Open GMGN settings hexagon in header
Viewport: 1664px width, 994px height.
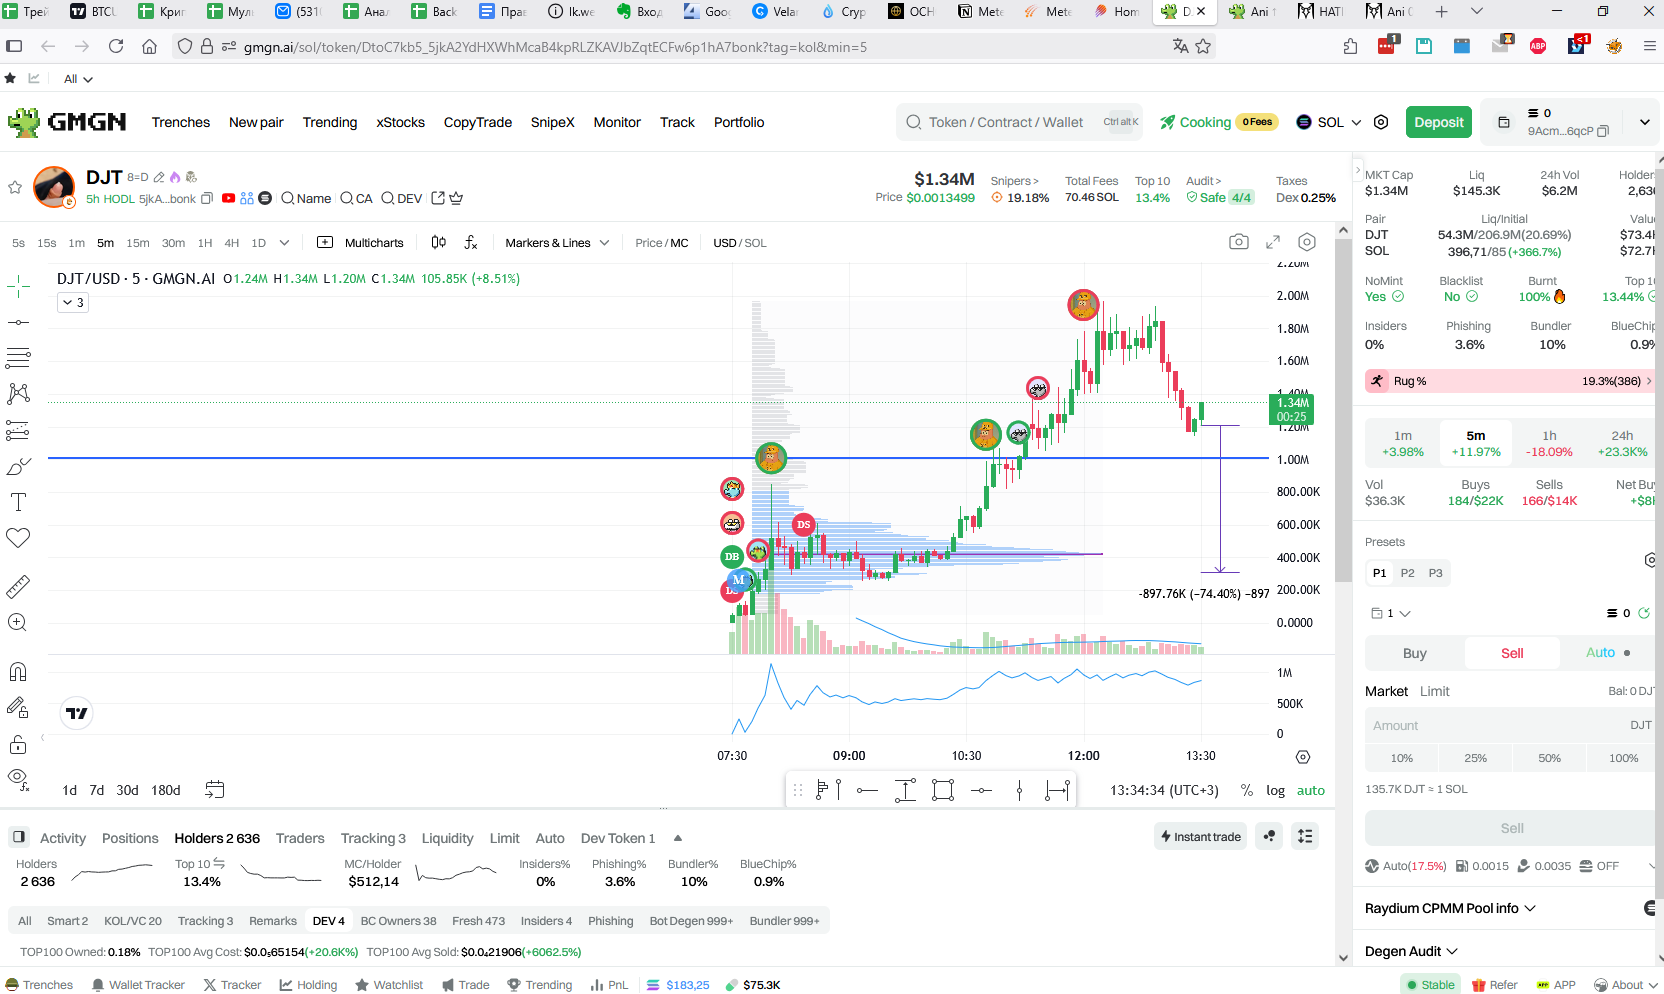tap(1381, 122)
